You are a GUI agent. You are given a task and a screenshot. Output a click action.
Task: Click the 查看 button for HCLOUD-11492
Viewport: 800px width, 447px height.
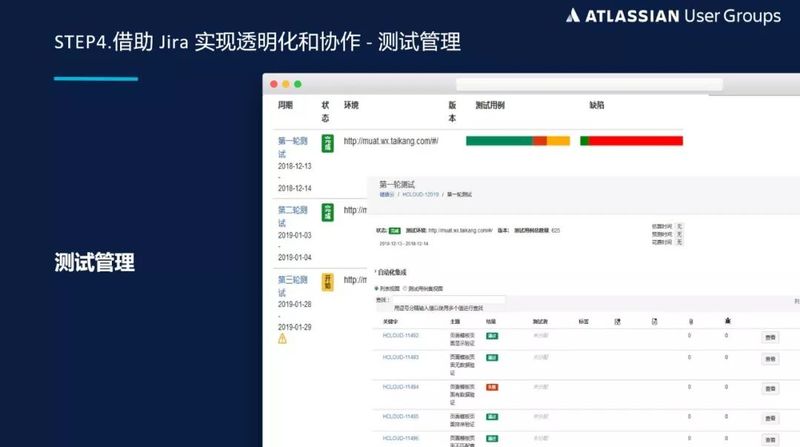770,337
